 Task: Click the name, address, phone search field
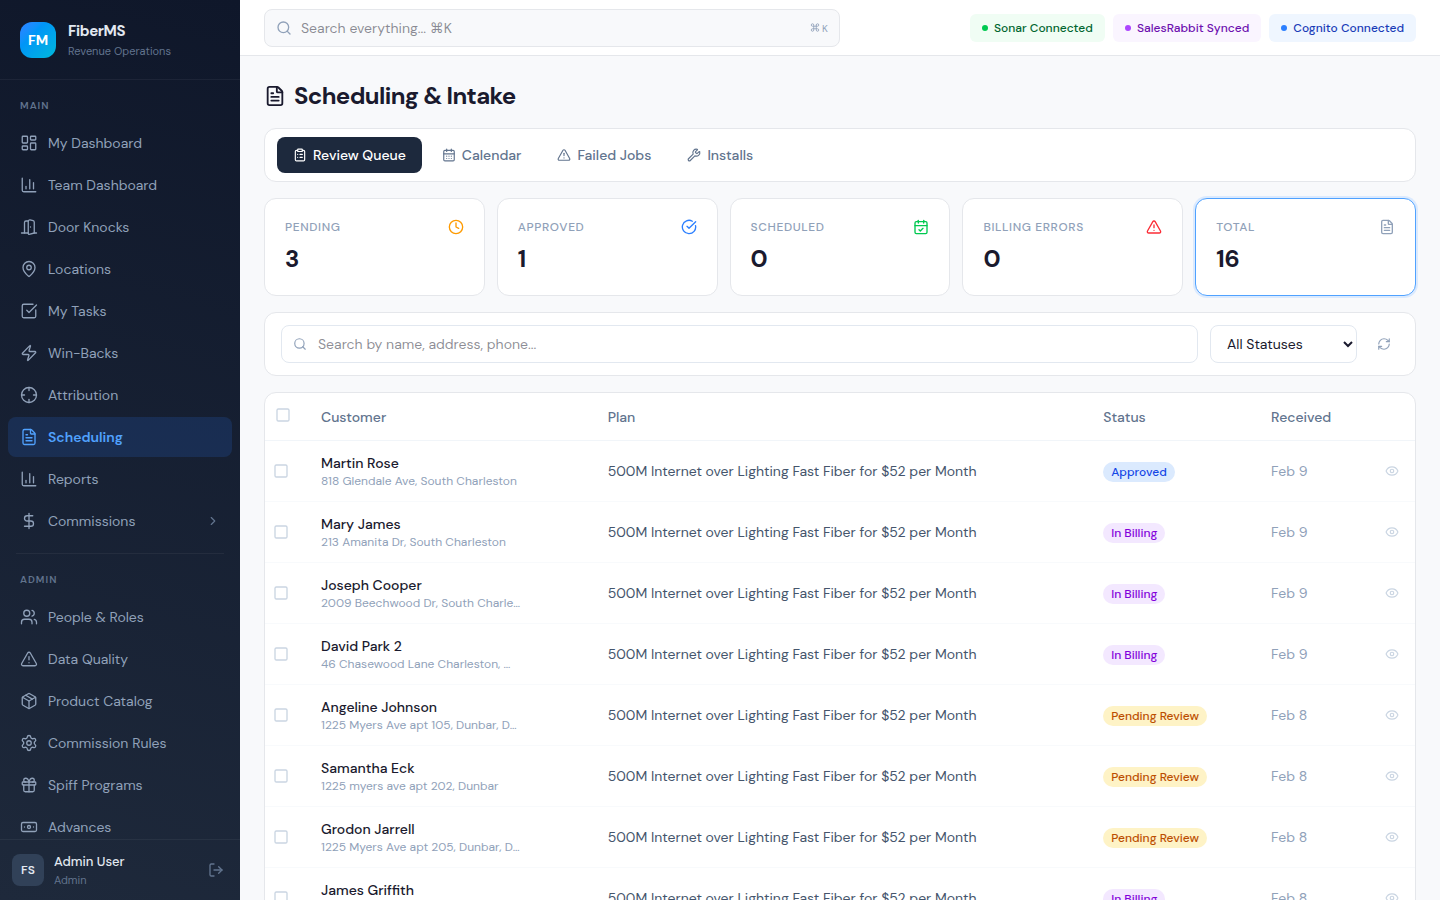pos(740,344)
